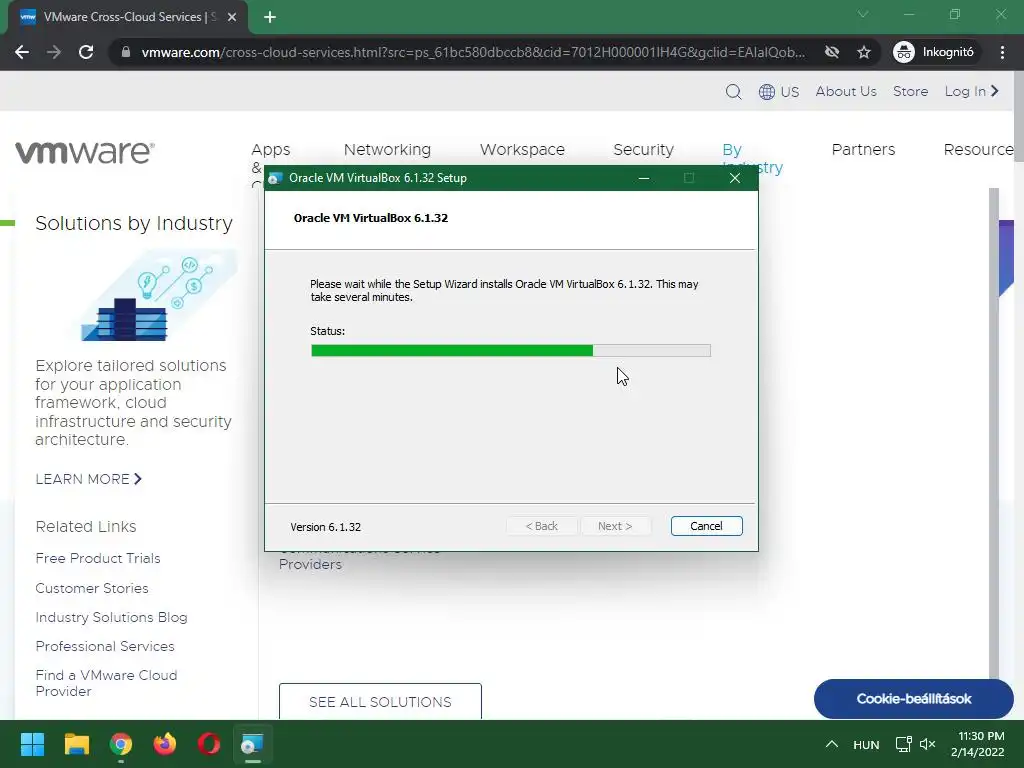The width and height of the screenshot is (1024, 768).
Task: Click the browser forward arrow
Action: tap(54, 52)
